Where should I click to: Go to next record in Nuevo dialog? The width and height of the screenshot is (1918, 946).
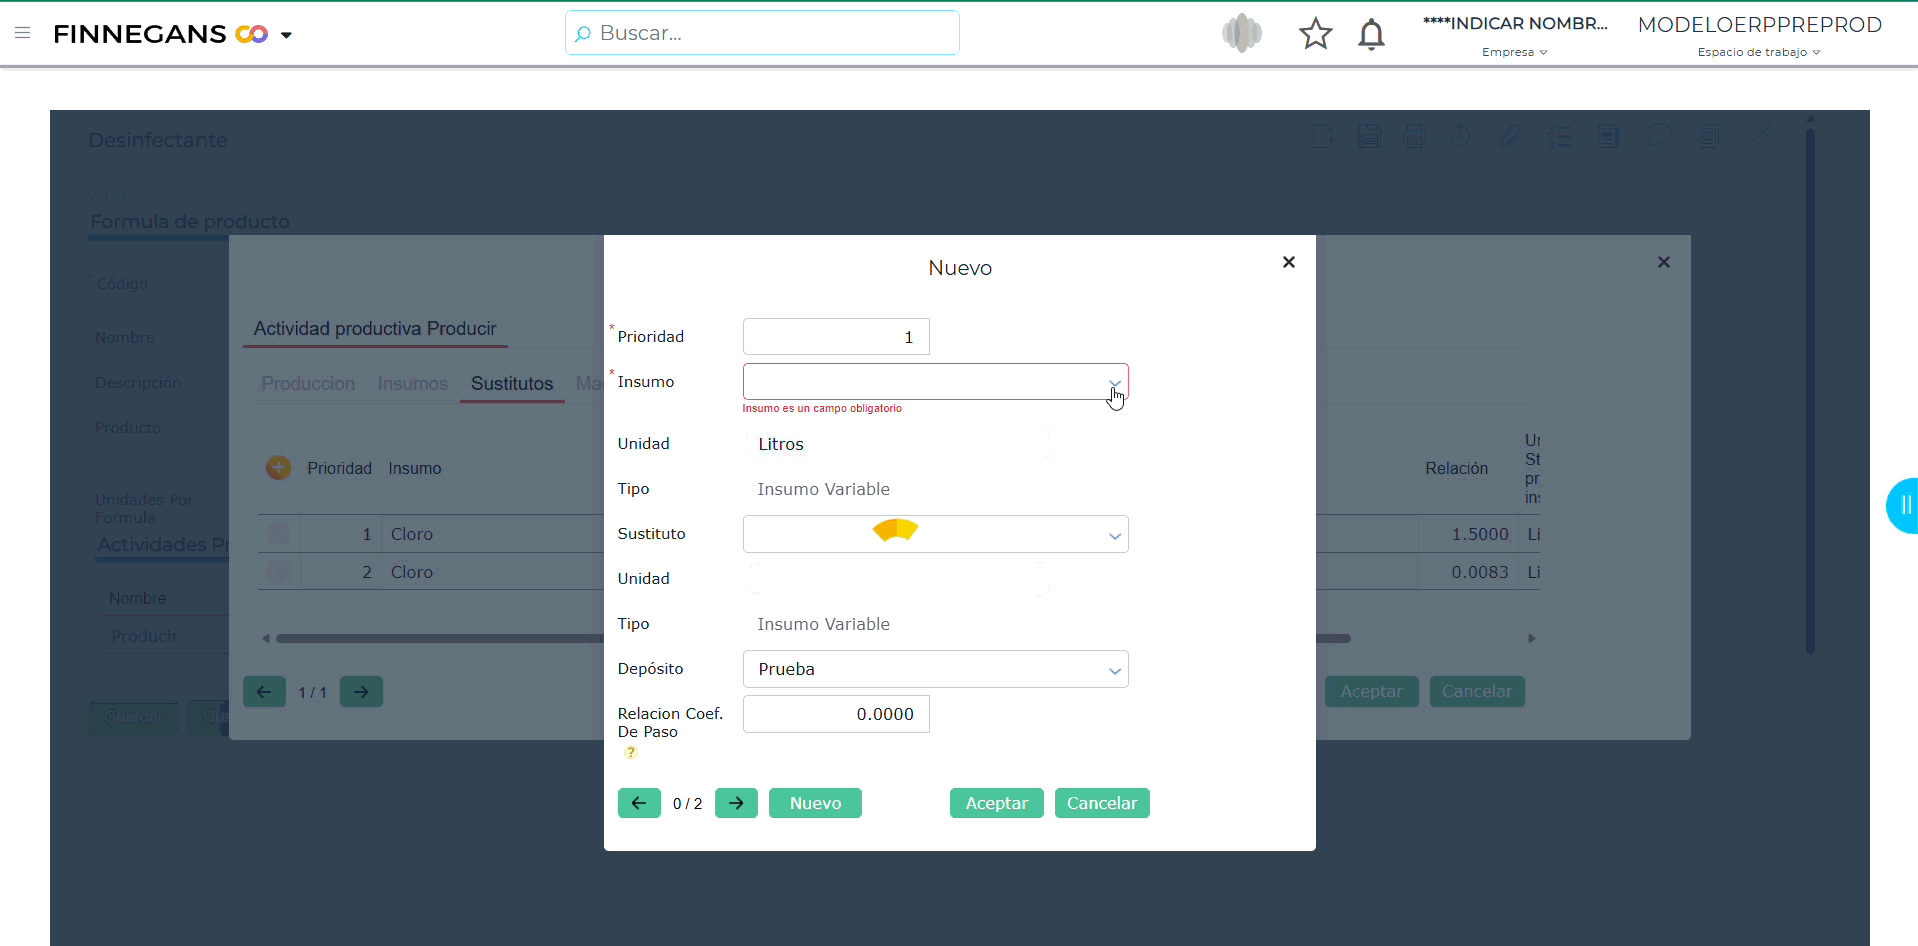[736, 803]
